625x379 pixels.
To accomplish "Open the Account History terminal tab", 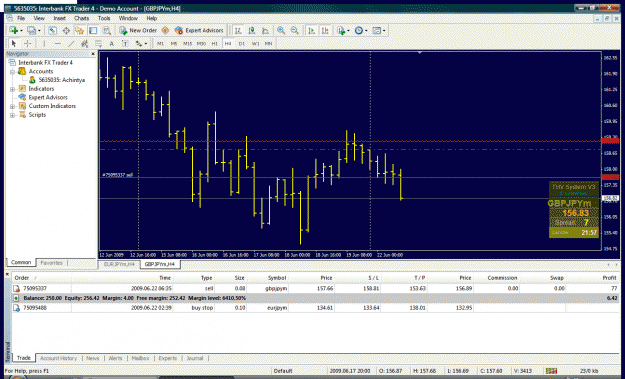I will coord(58,358).
